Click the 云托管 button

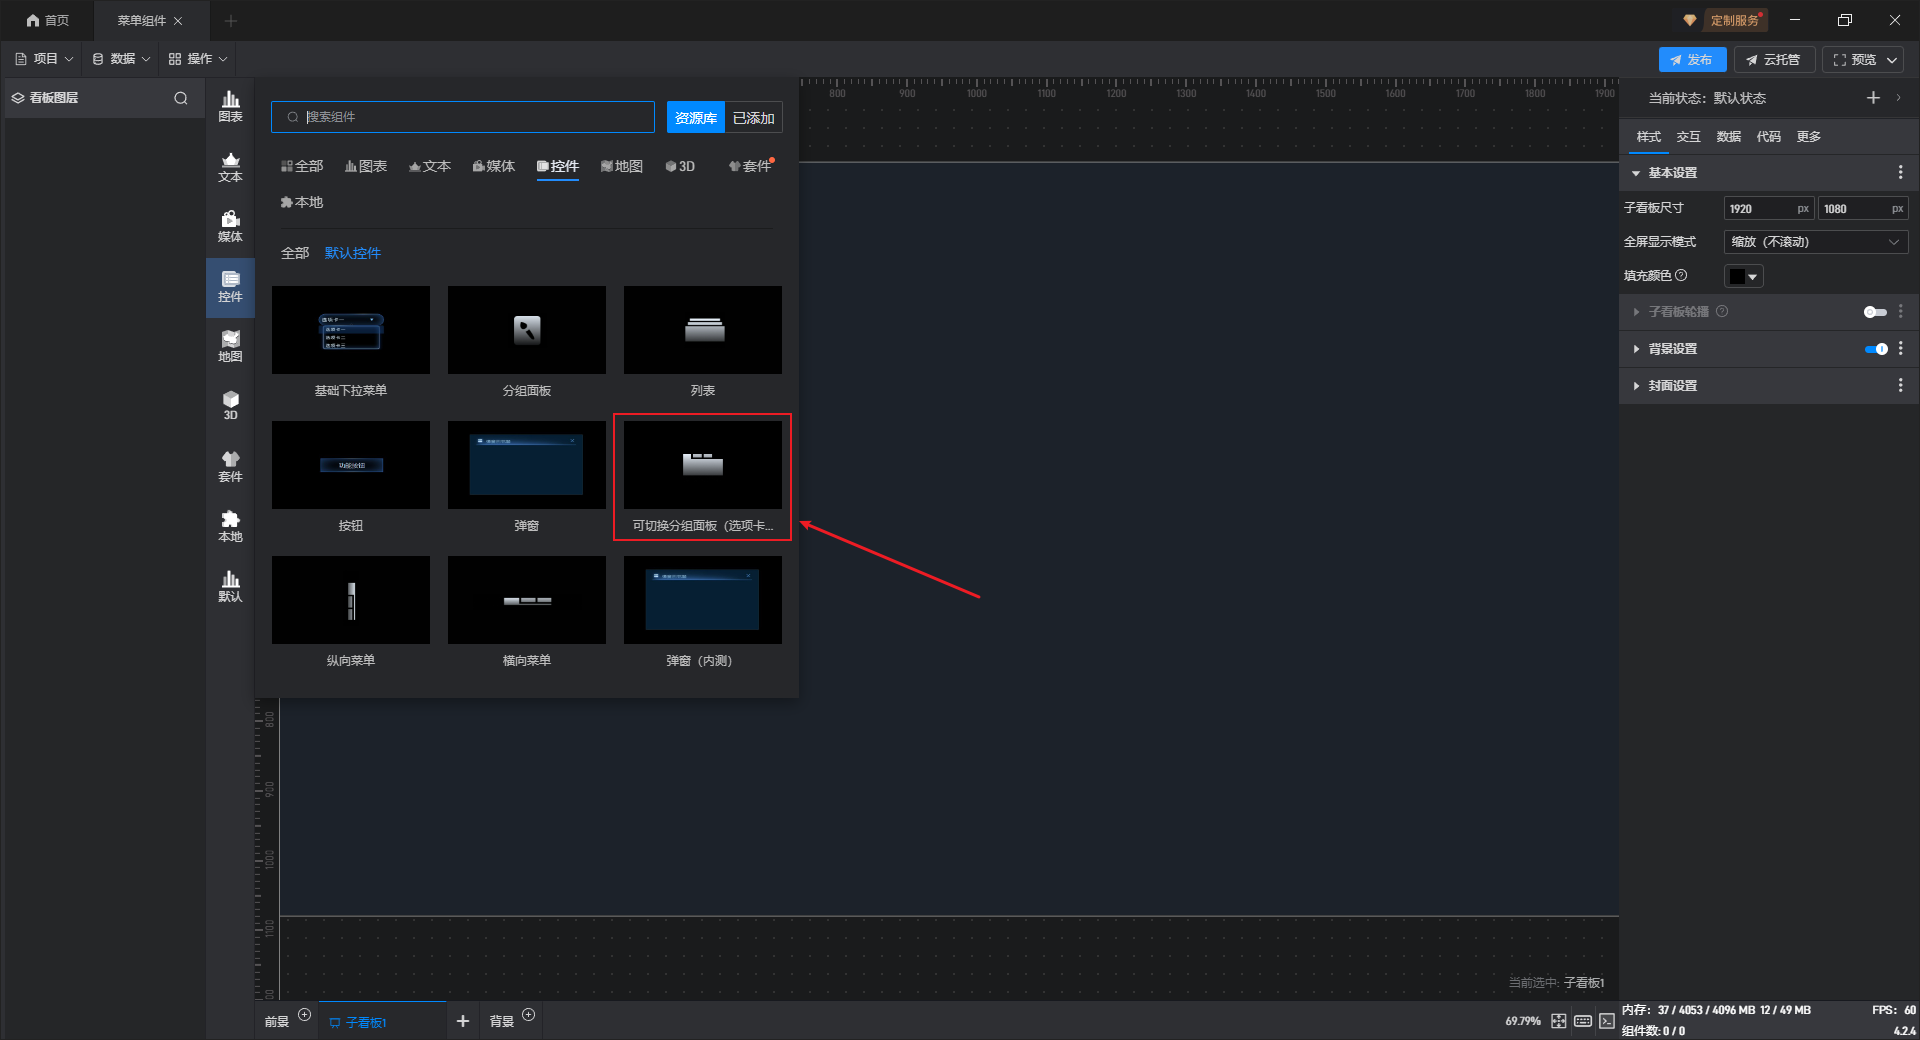pos(1773,60)
